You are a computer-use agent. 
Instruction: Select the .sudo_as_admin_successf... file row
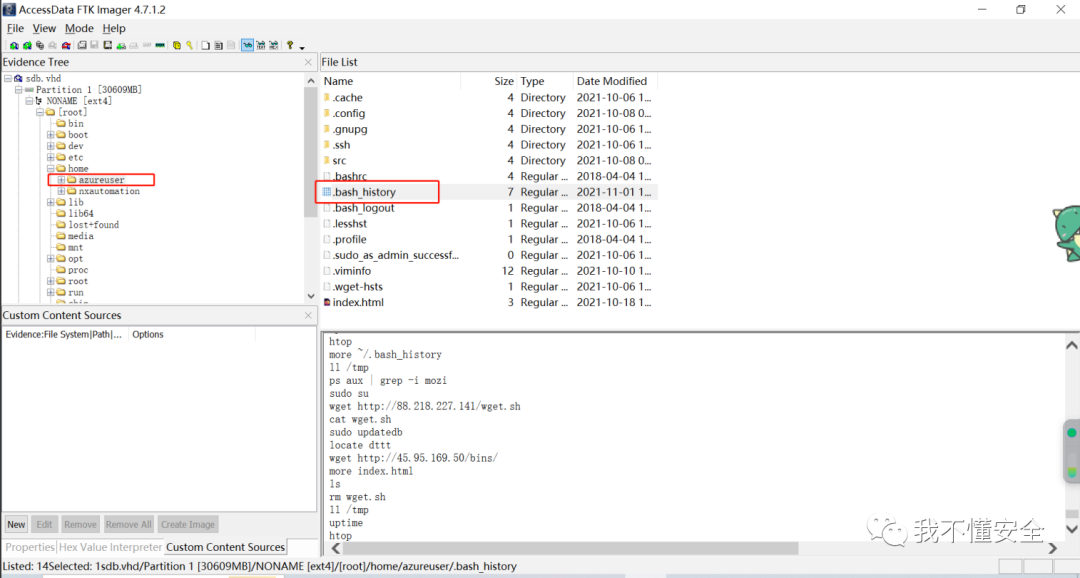489,255
